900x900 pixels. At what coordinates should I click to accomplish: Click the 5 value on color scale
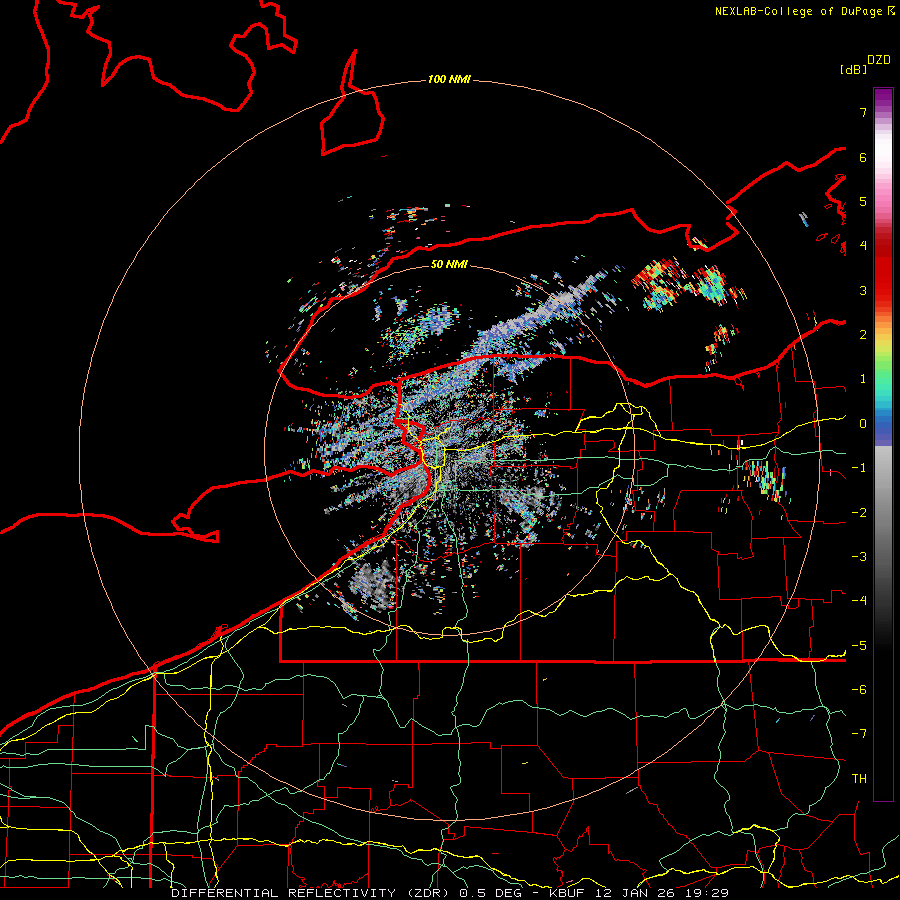pos(863,201)
